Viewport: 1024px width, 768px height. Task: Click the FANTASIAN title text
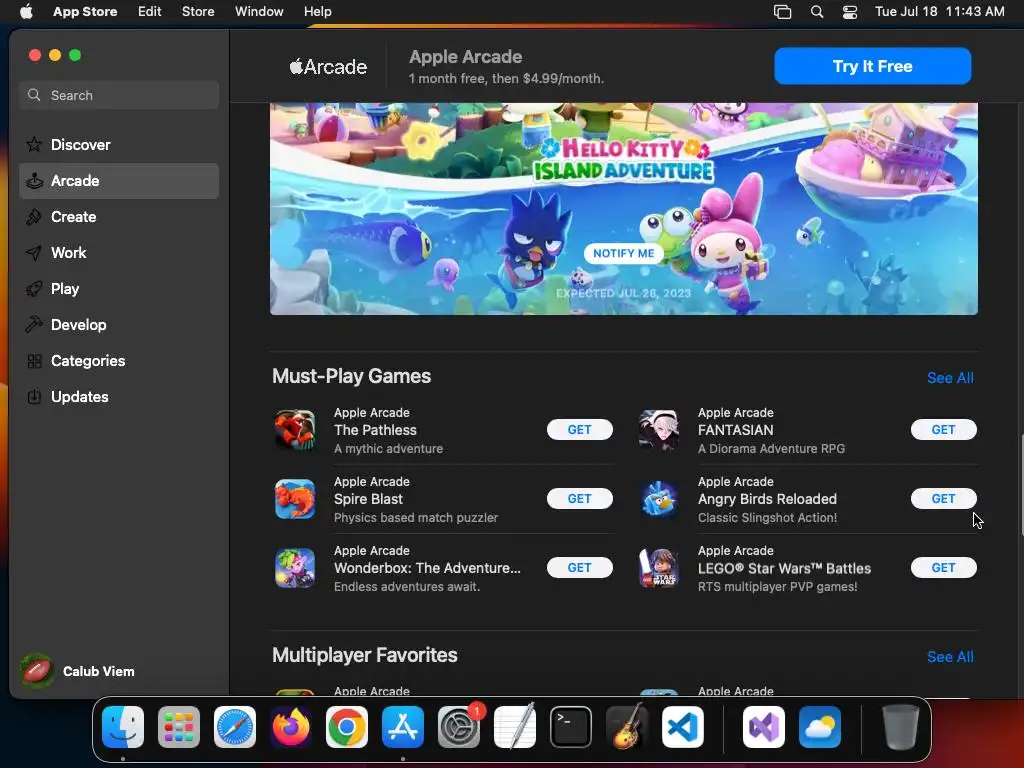pyautogui.click(x=735, y=430)
